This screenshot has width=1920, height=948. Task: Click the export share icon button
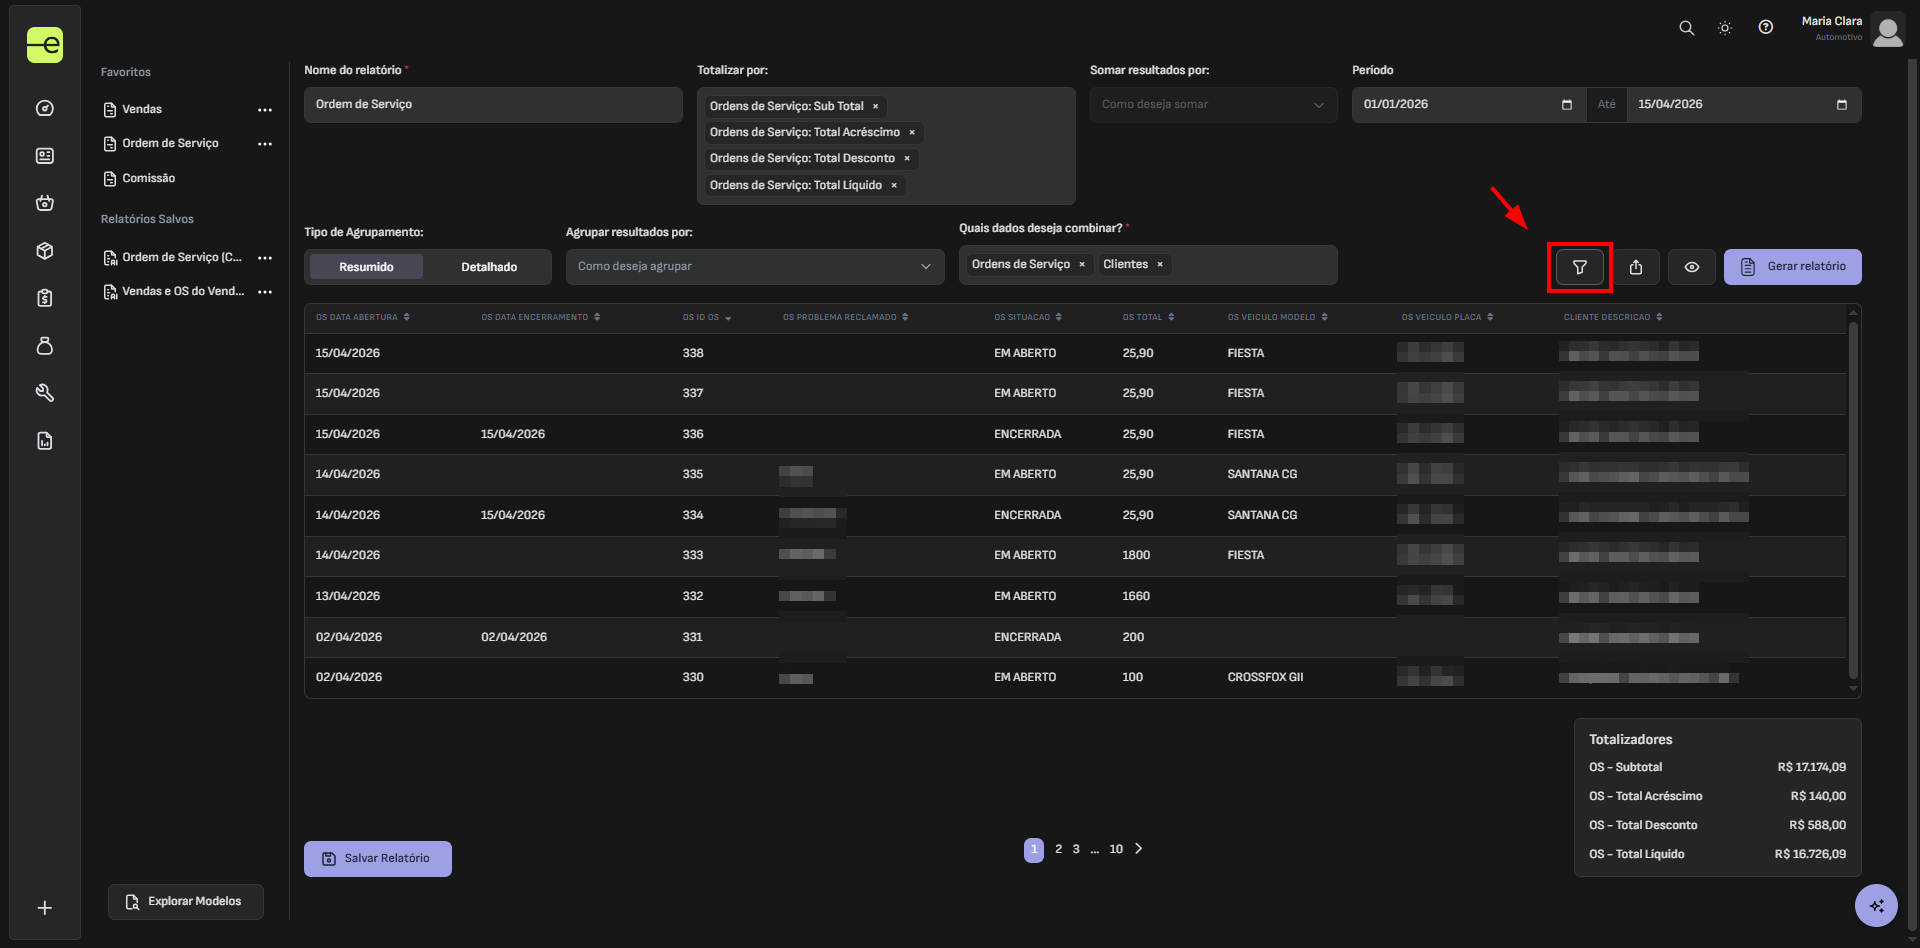tap(1636, 267)
